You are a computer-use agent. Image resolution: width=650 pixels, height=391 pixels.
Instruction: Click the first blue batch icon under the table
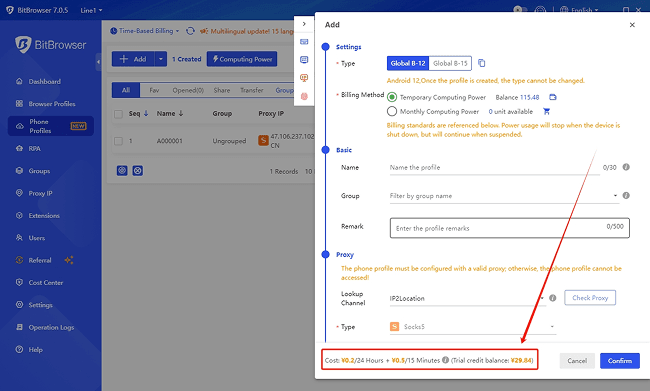click(122, 170)
